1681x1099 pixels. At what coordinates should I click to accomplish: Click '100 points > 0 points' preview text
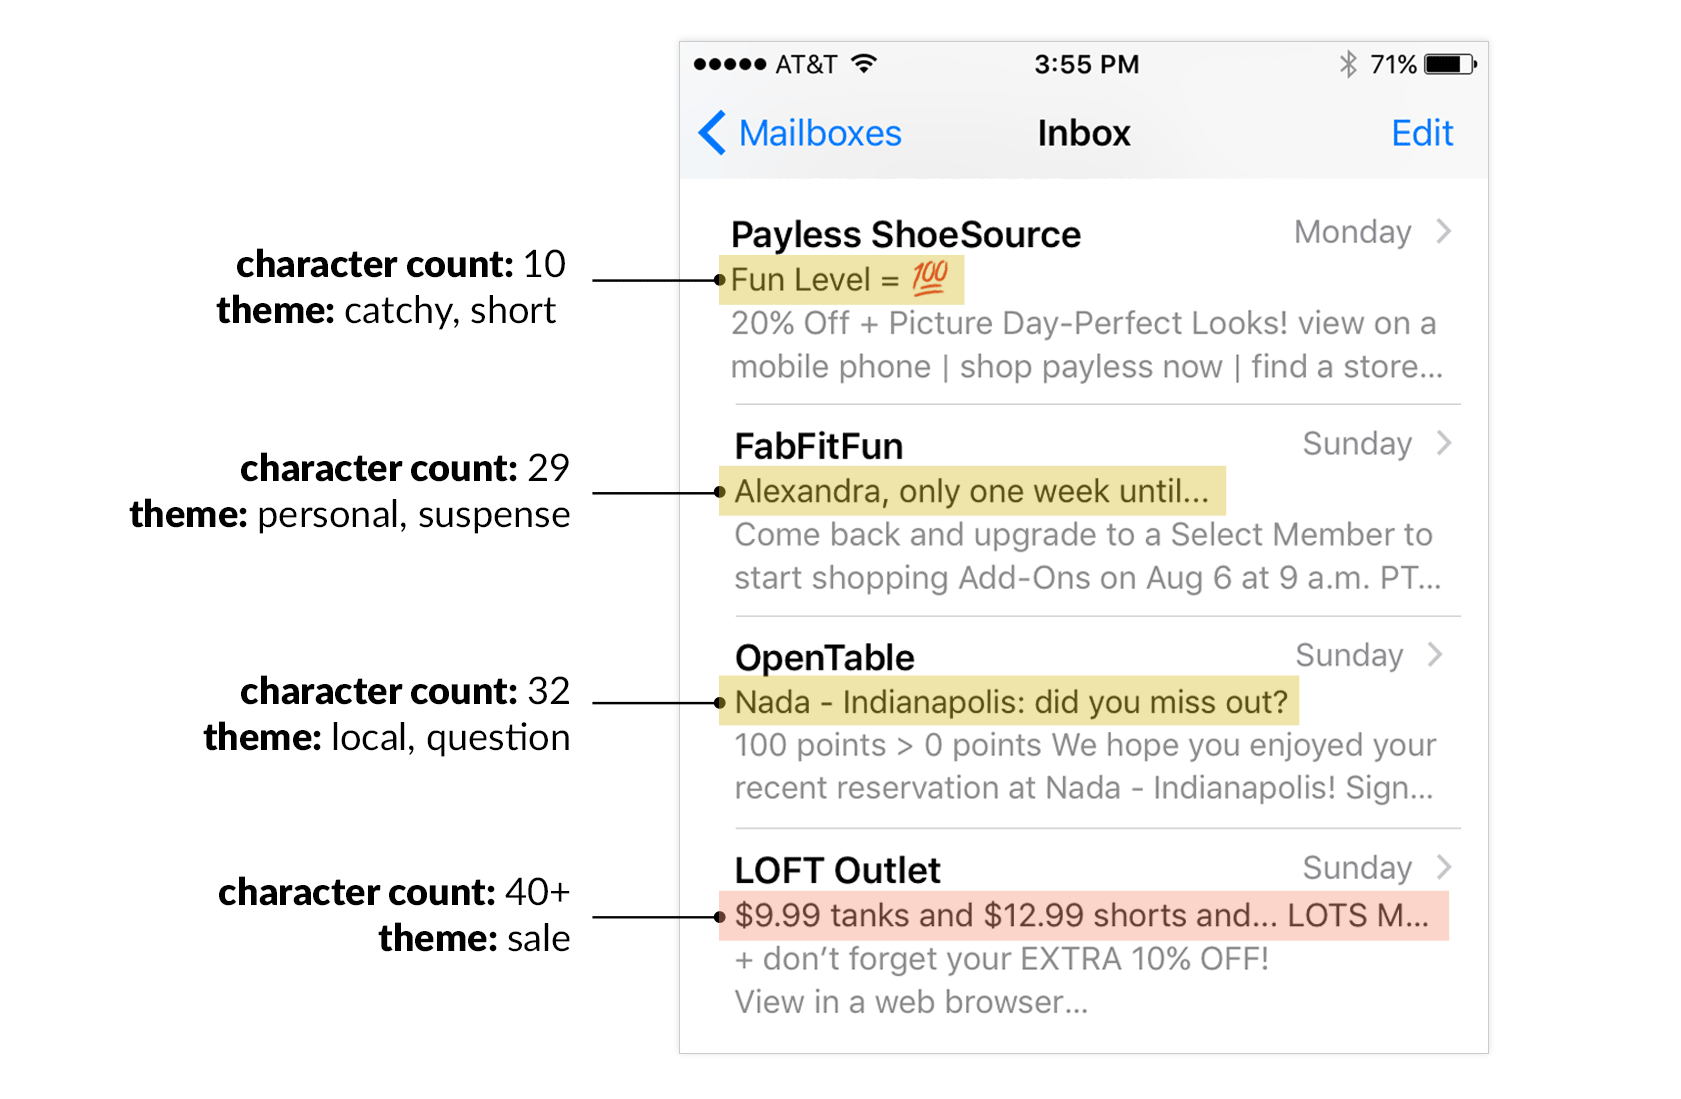(1085, 745)
